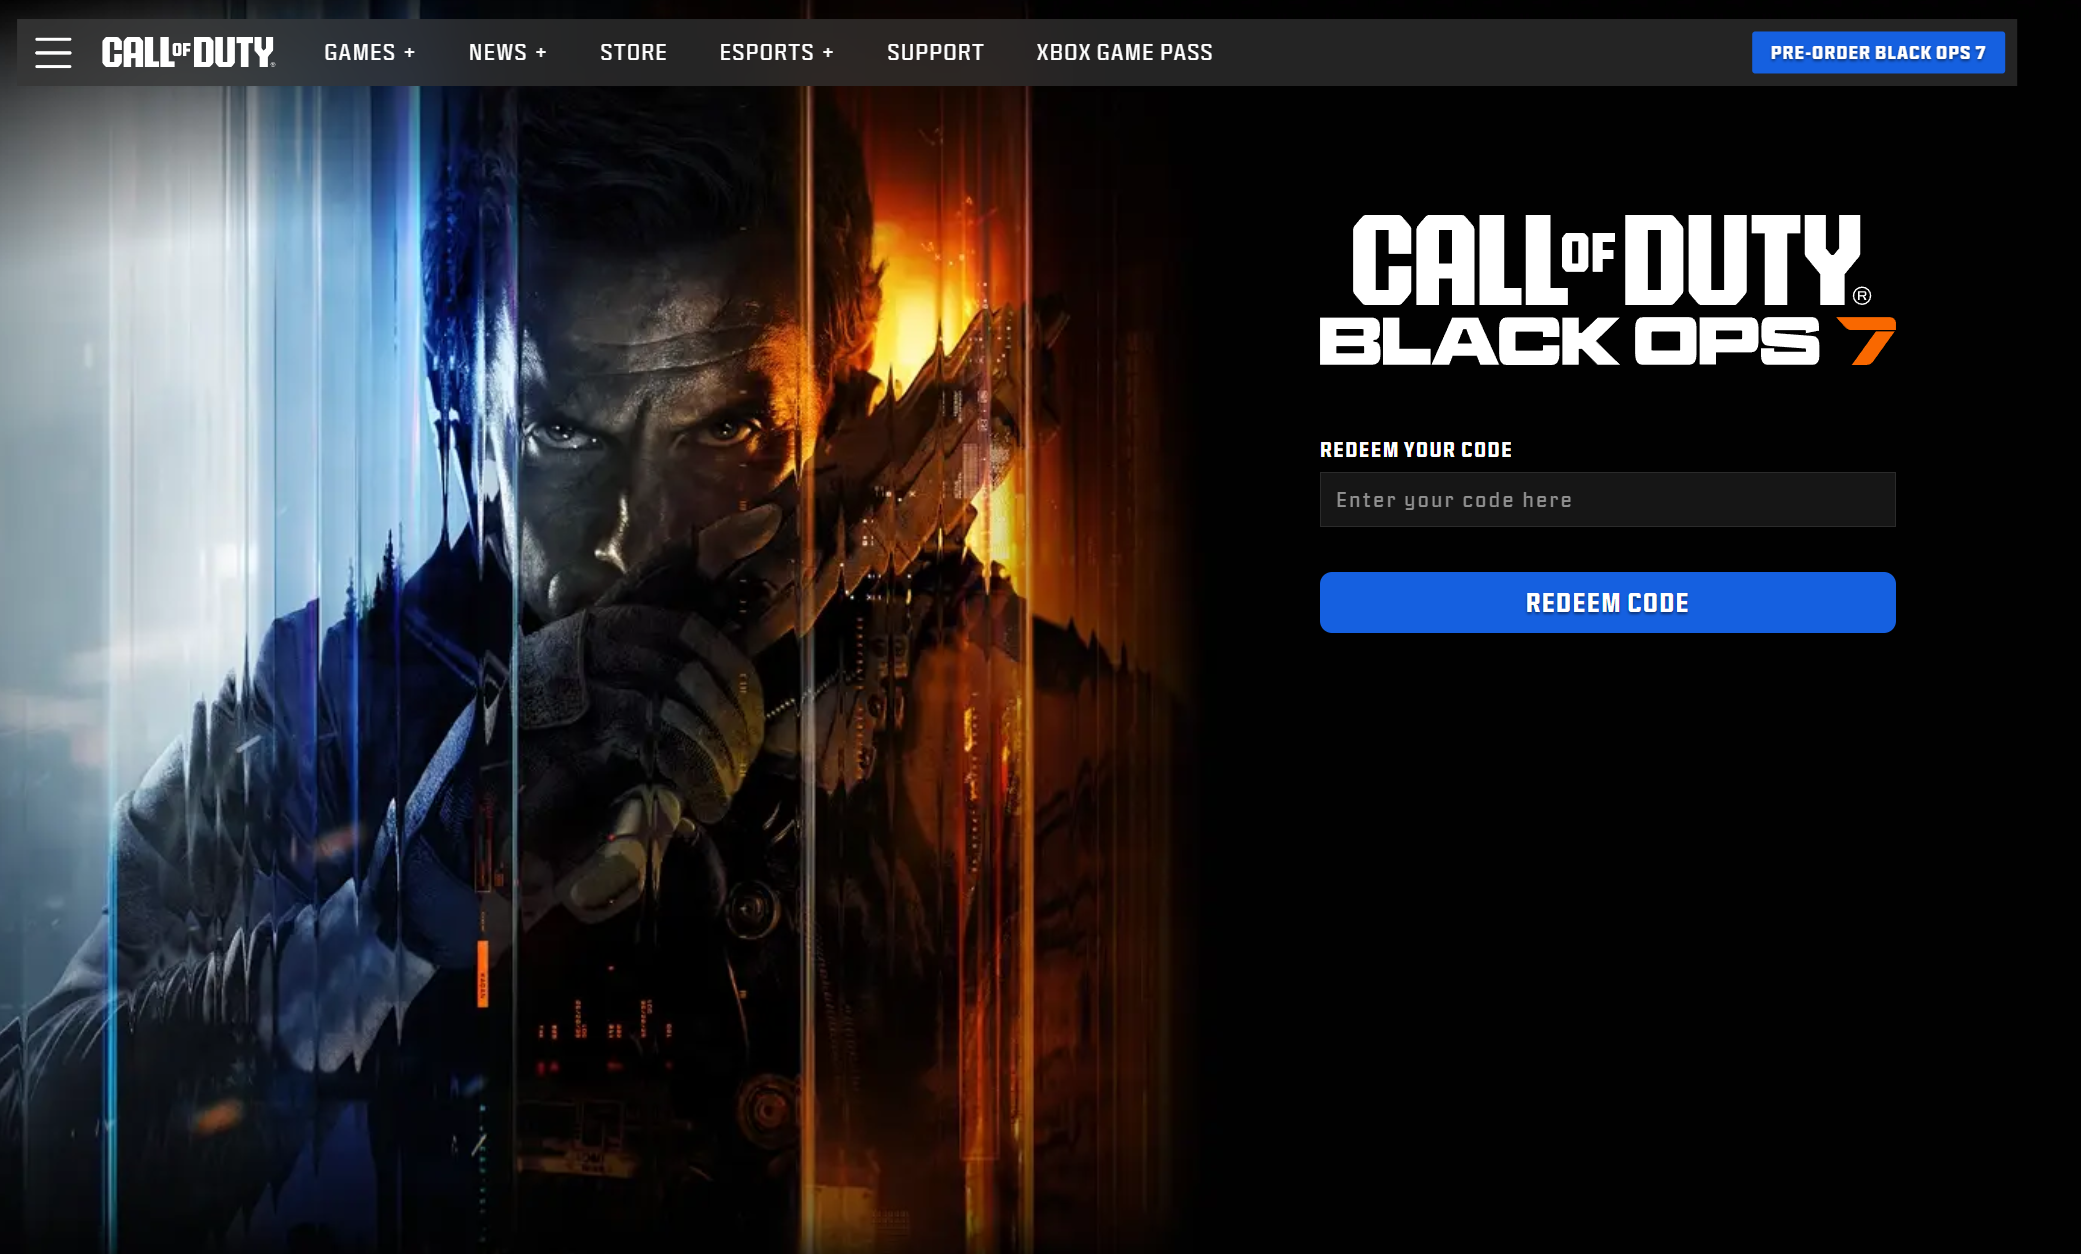2081x1254 pixels.
Task: Click the plus icon beside NEWS
Action: point(541,53)
